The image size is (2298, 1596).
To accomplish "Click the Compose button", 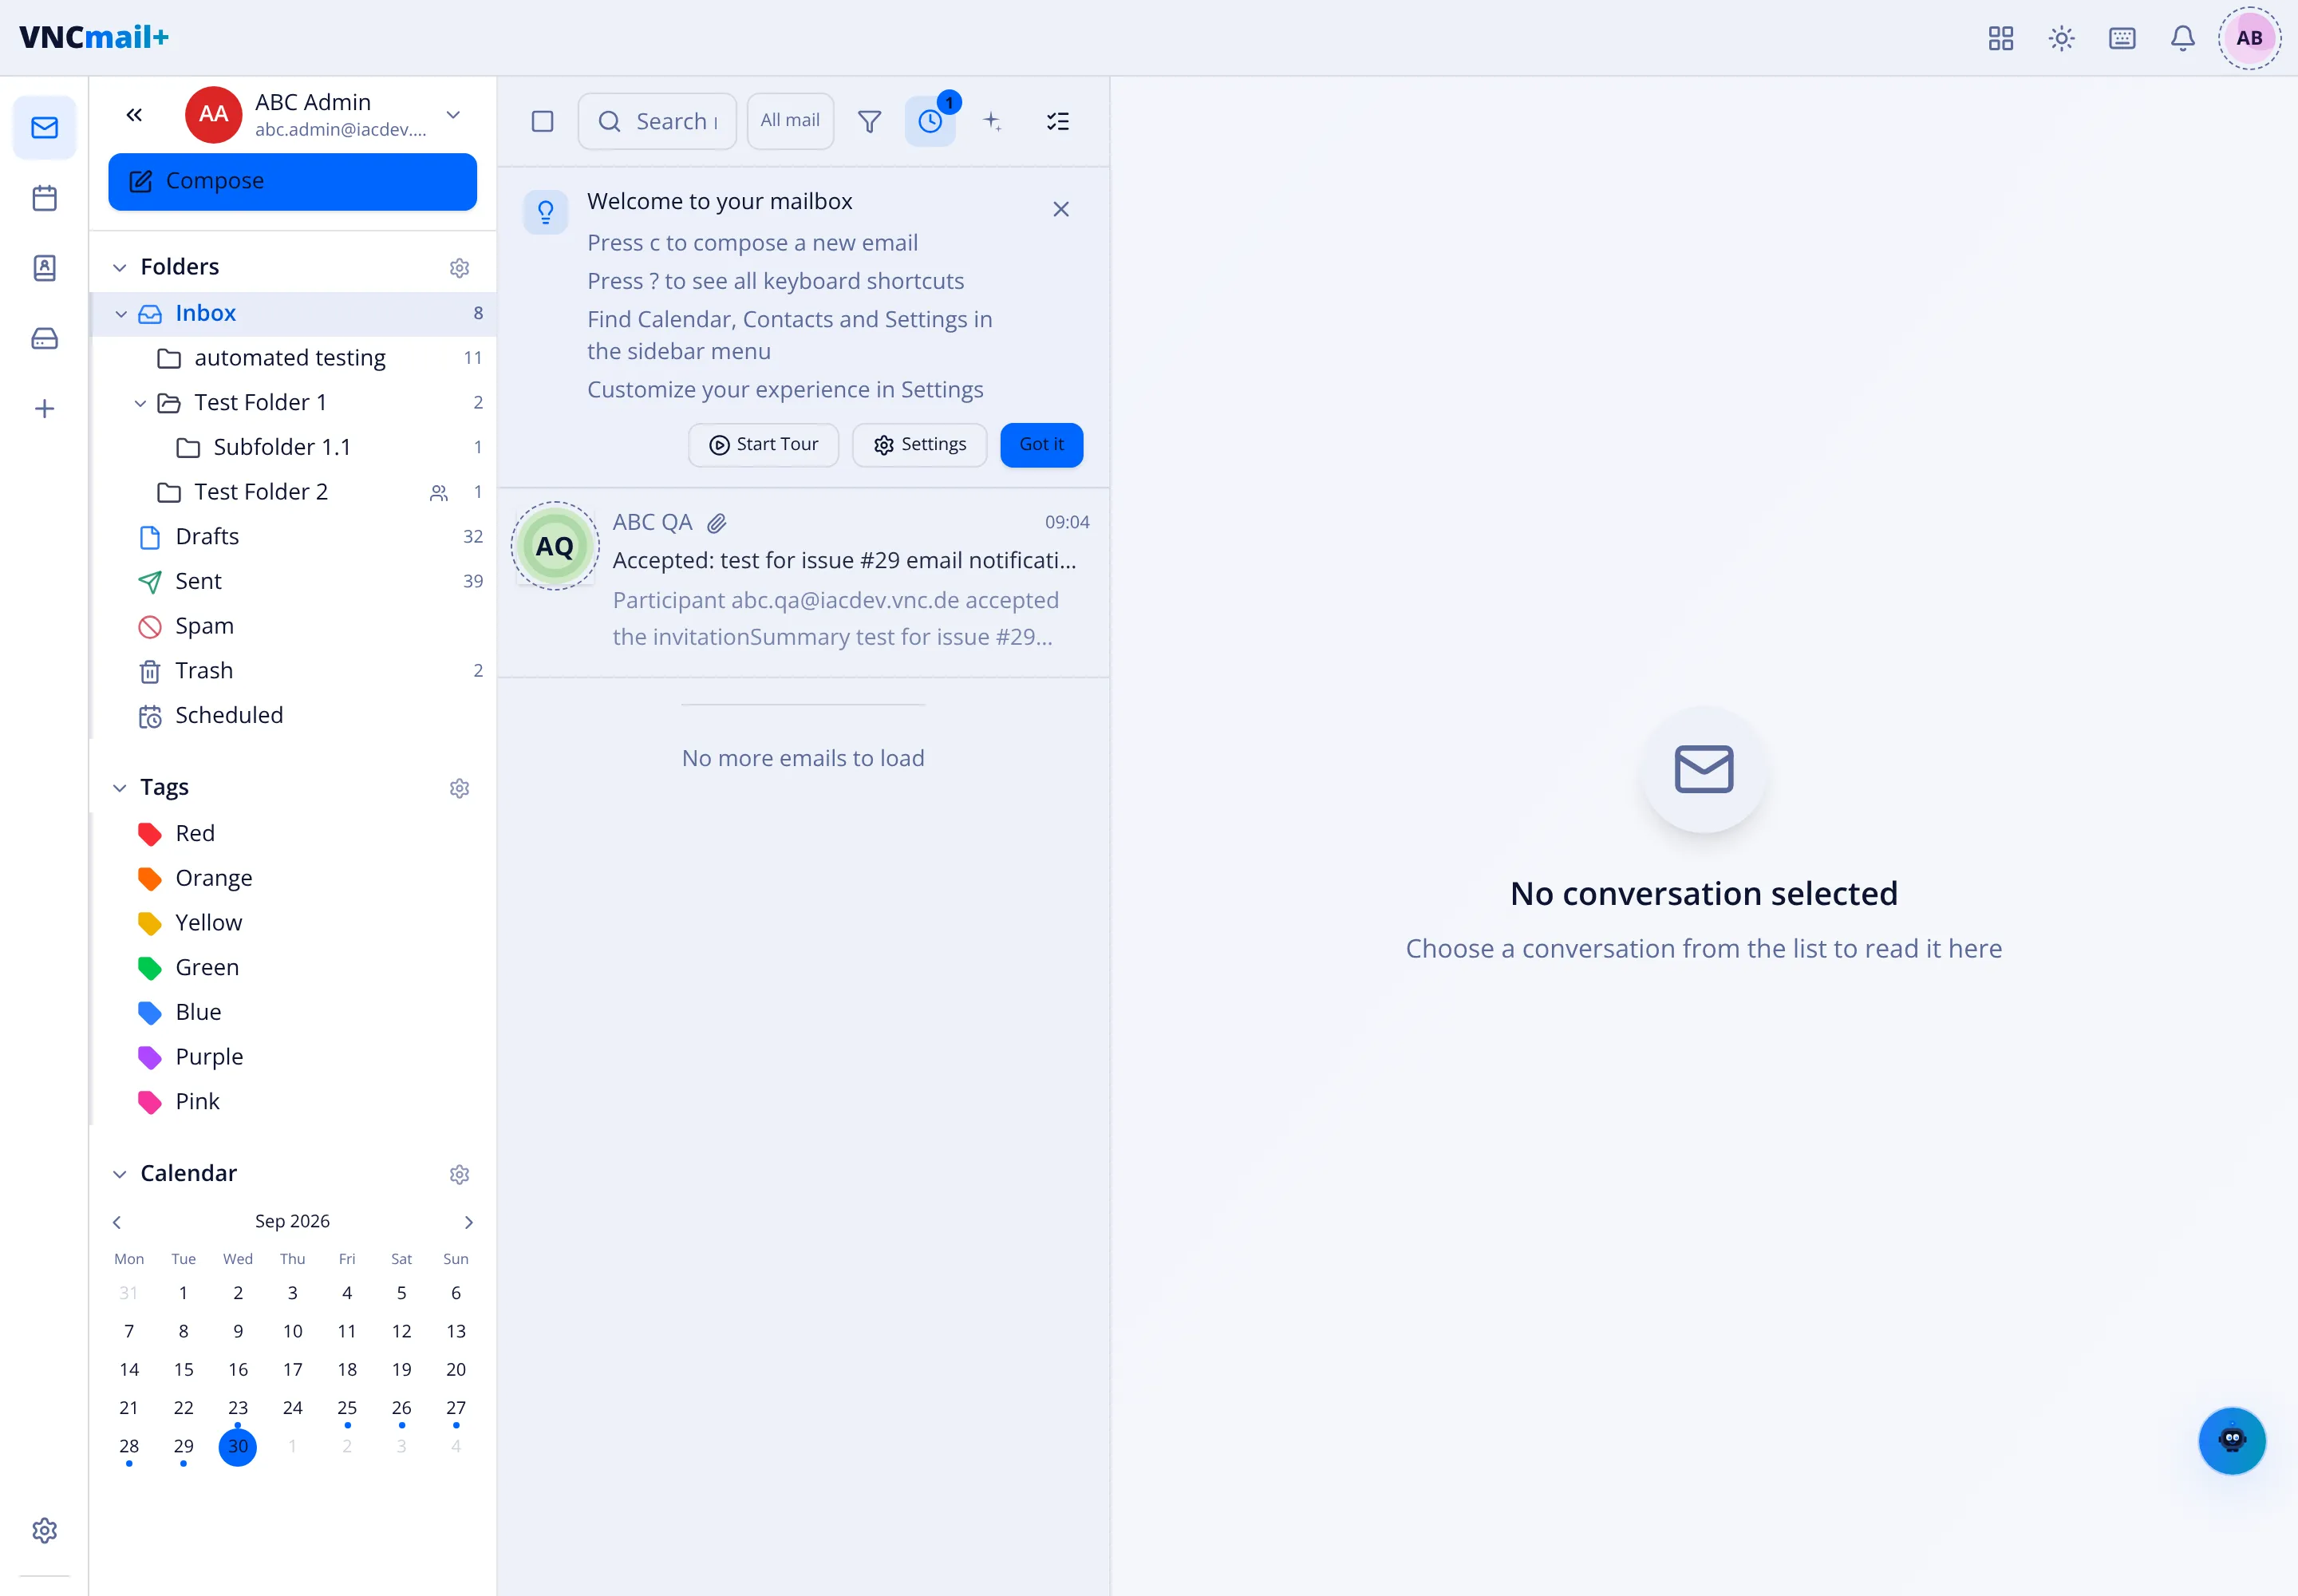I will pos(292,181).
